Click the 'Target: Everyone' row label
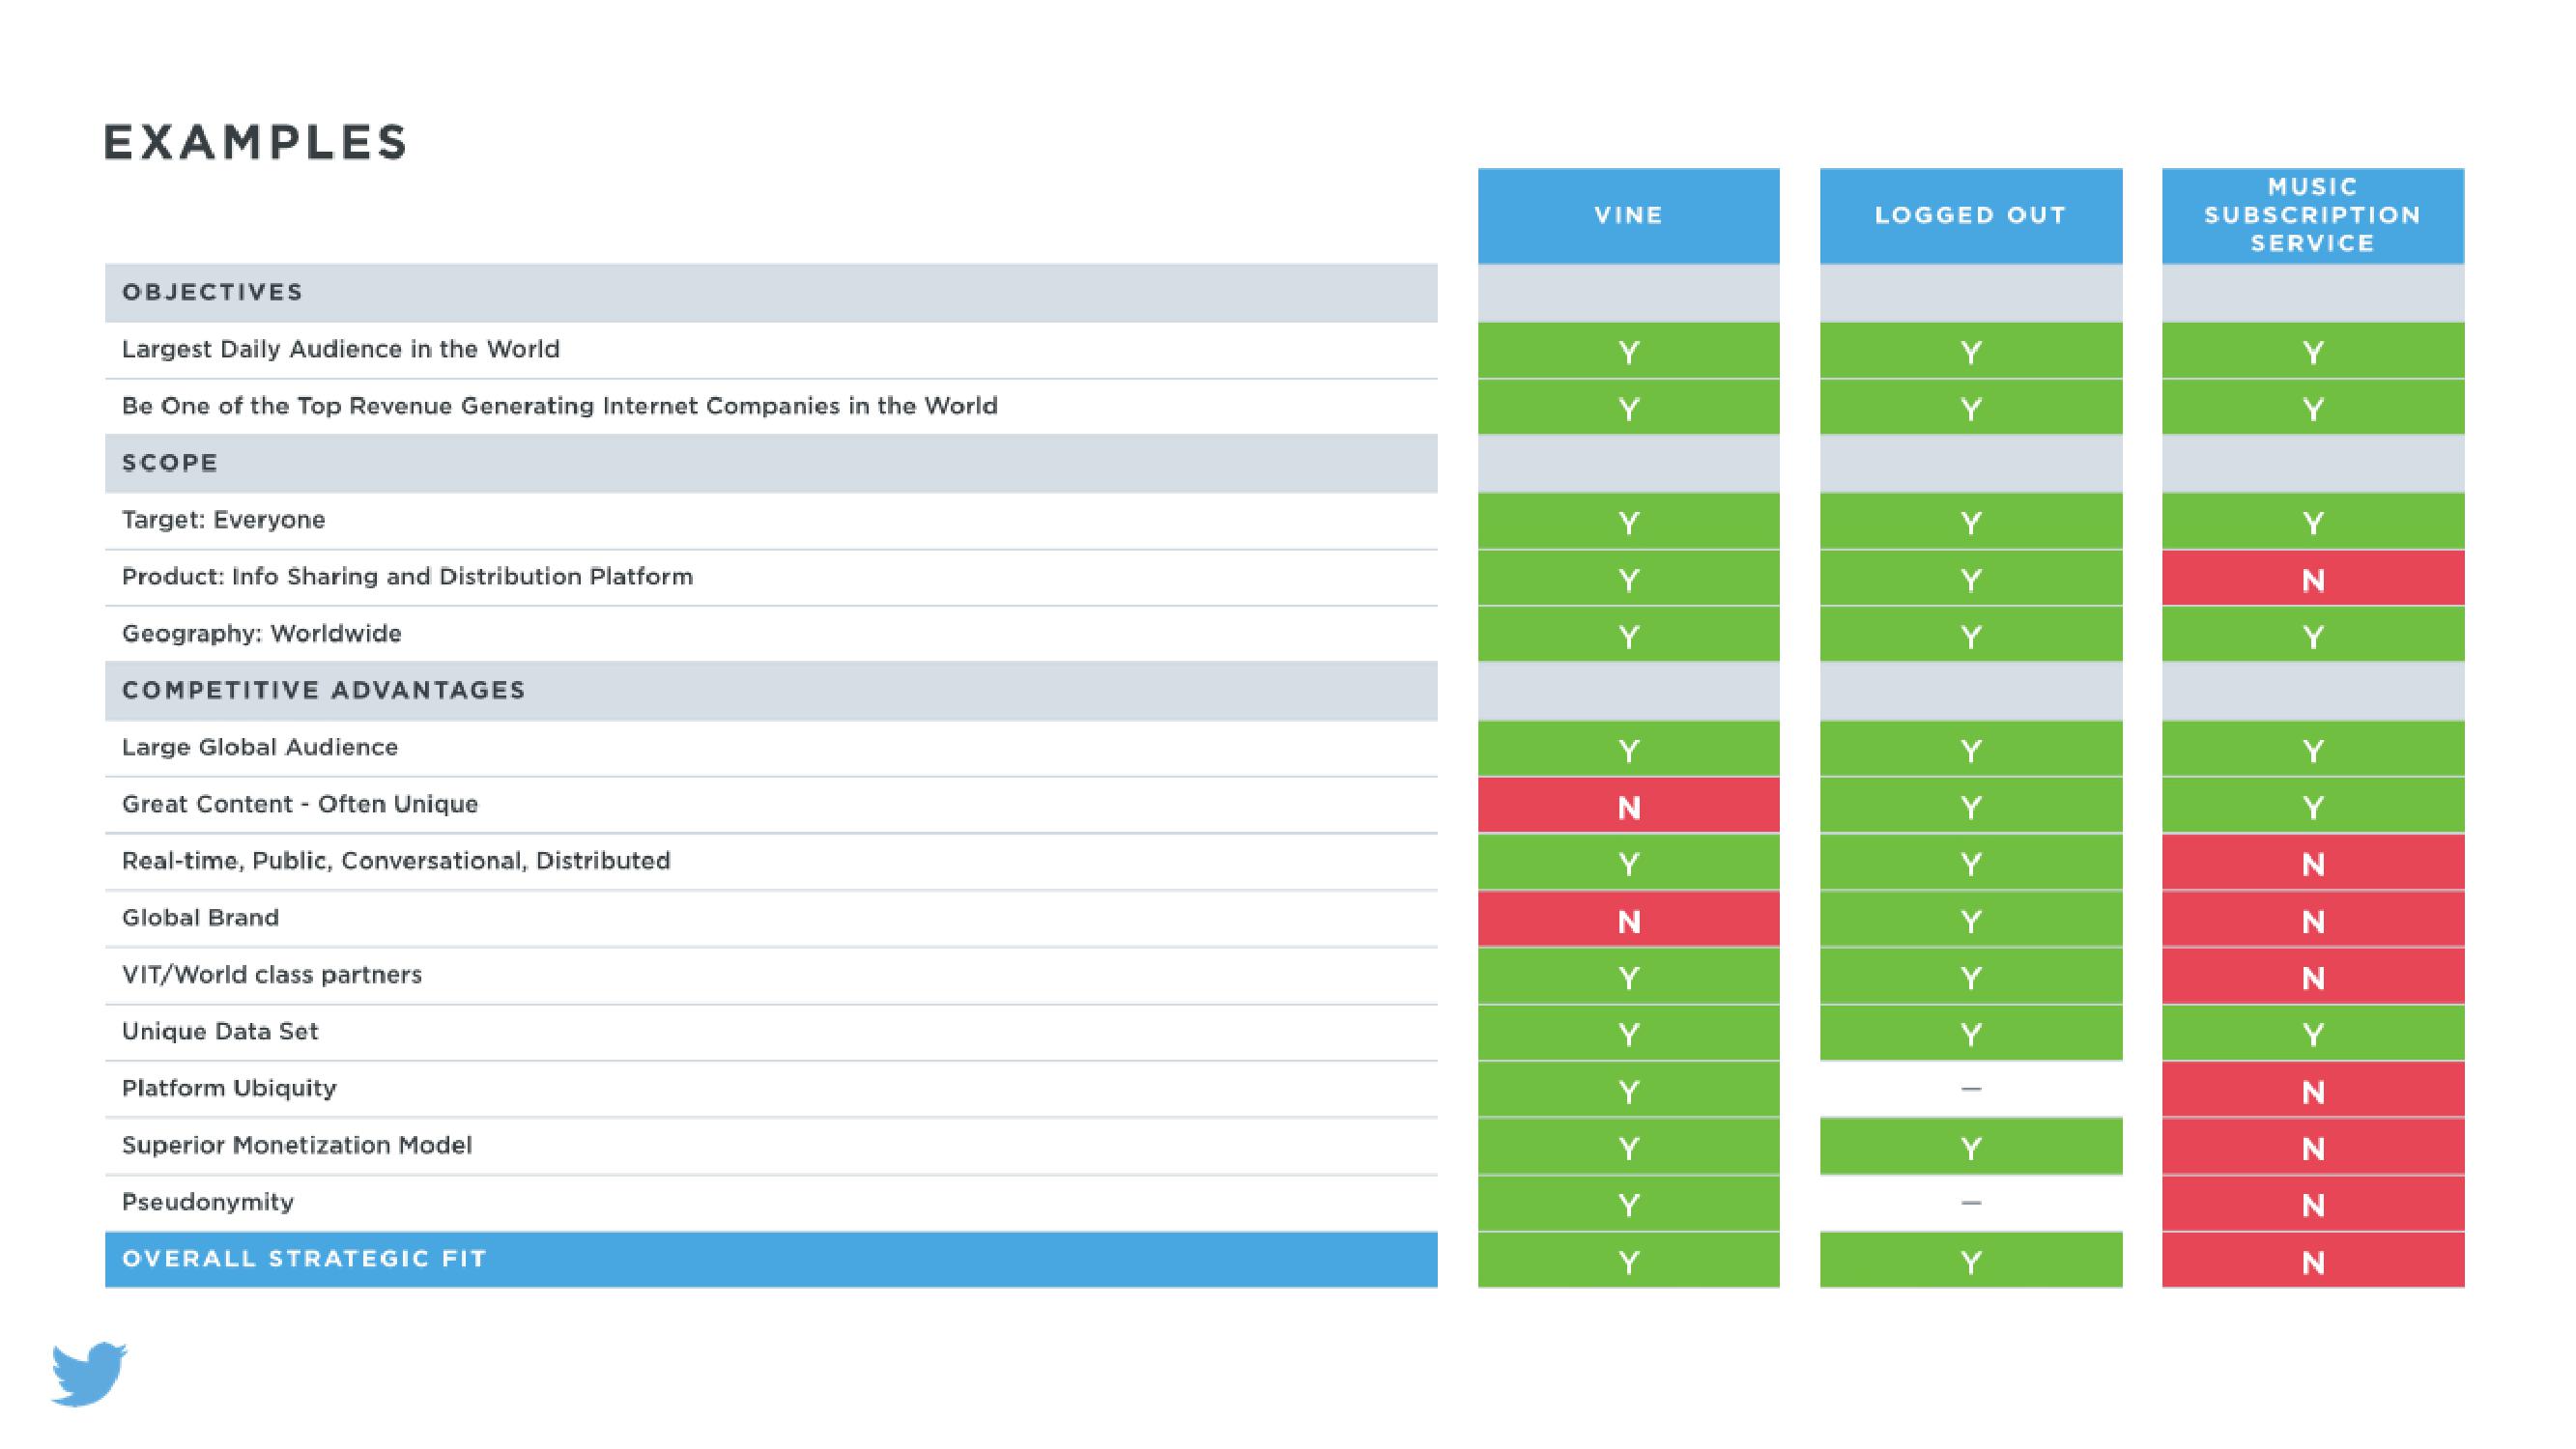2576x1449 pixels. coord(223,520)
